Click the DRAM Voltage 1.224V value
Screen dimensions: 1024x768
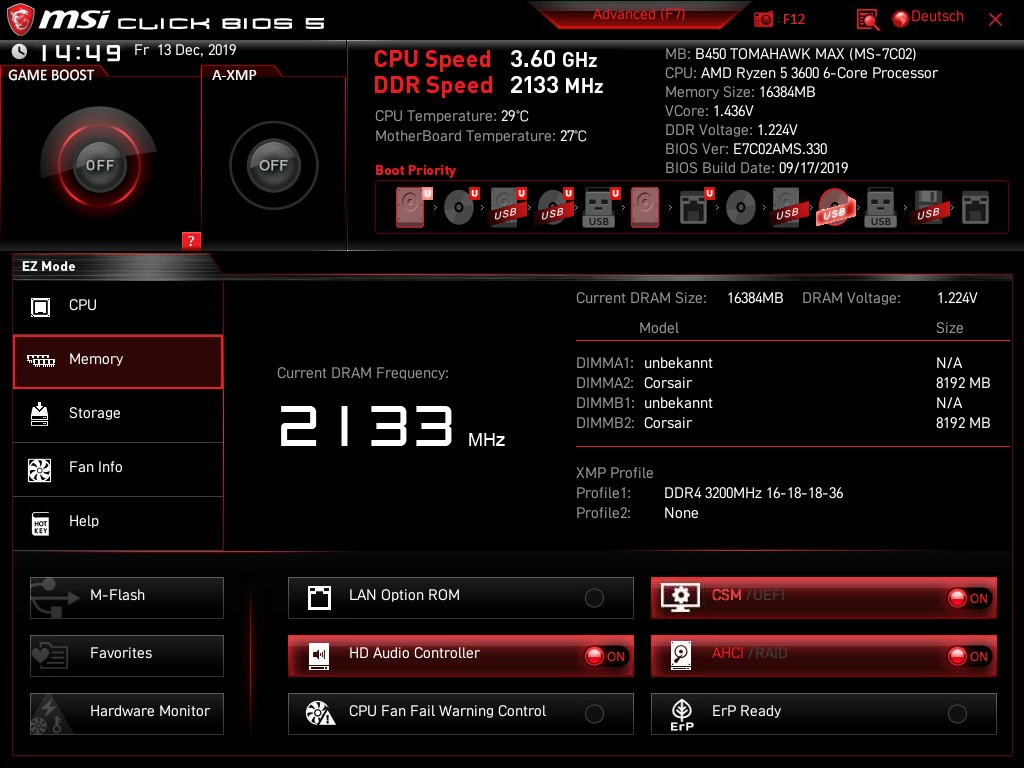pos(957,298)
